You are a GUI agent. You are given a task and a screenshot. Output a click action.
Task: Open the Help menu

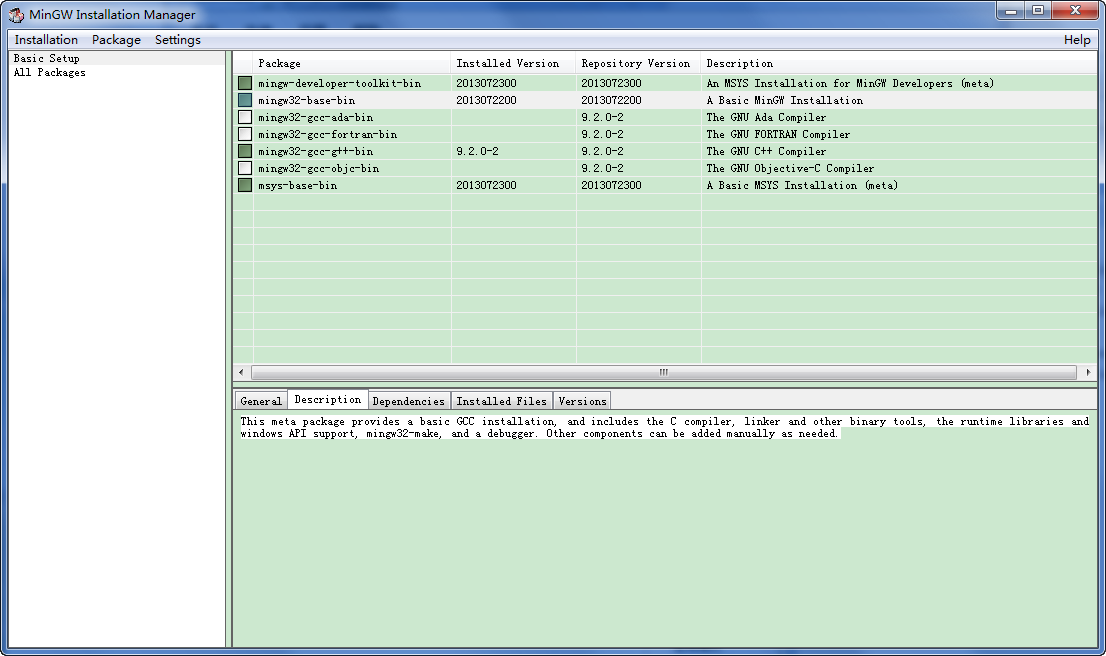tap(1077, 40)
